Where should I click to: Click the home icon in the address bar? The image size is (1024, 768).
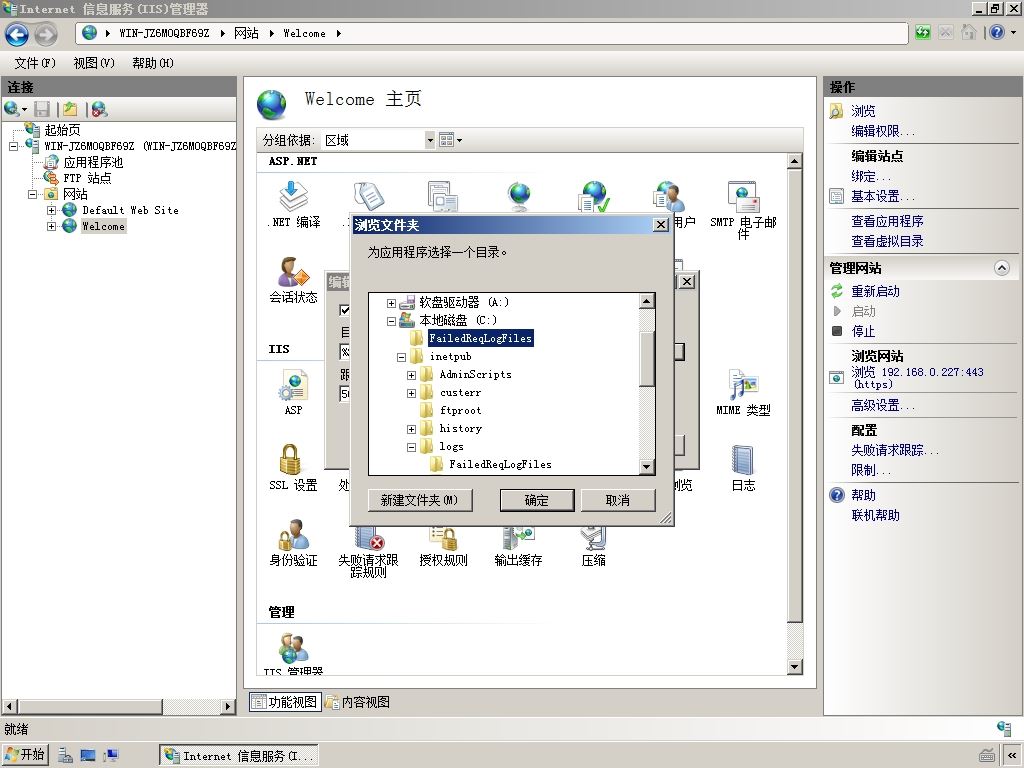tap(969, 33)
